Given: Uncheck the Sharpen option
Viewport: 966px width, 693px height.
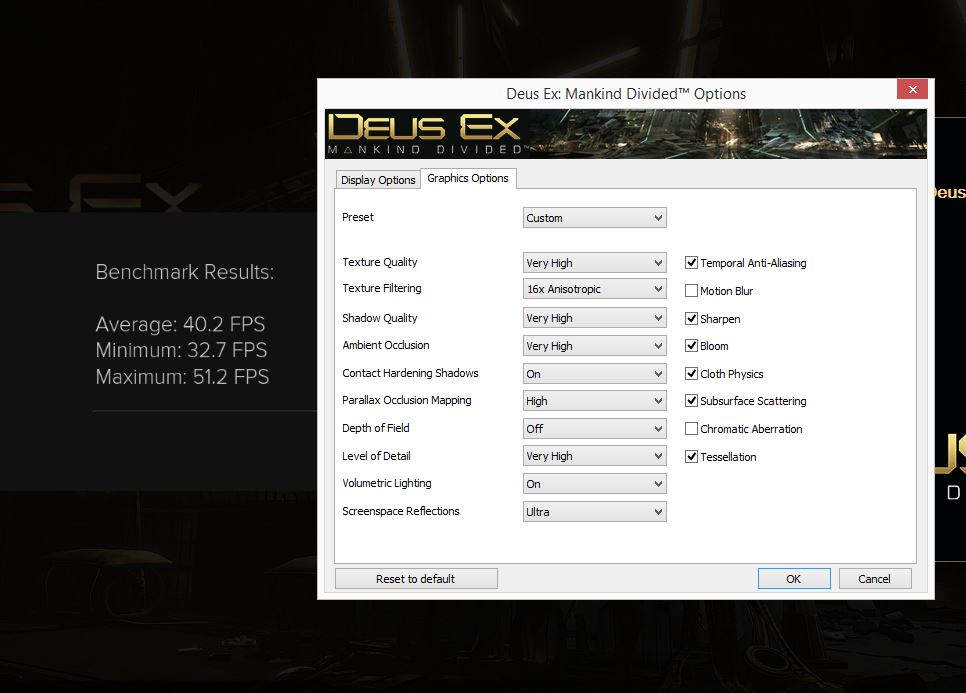Looking at the screenshot, I should point(691,318).
